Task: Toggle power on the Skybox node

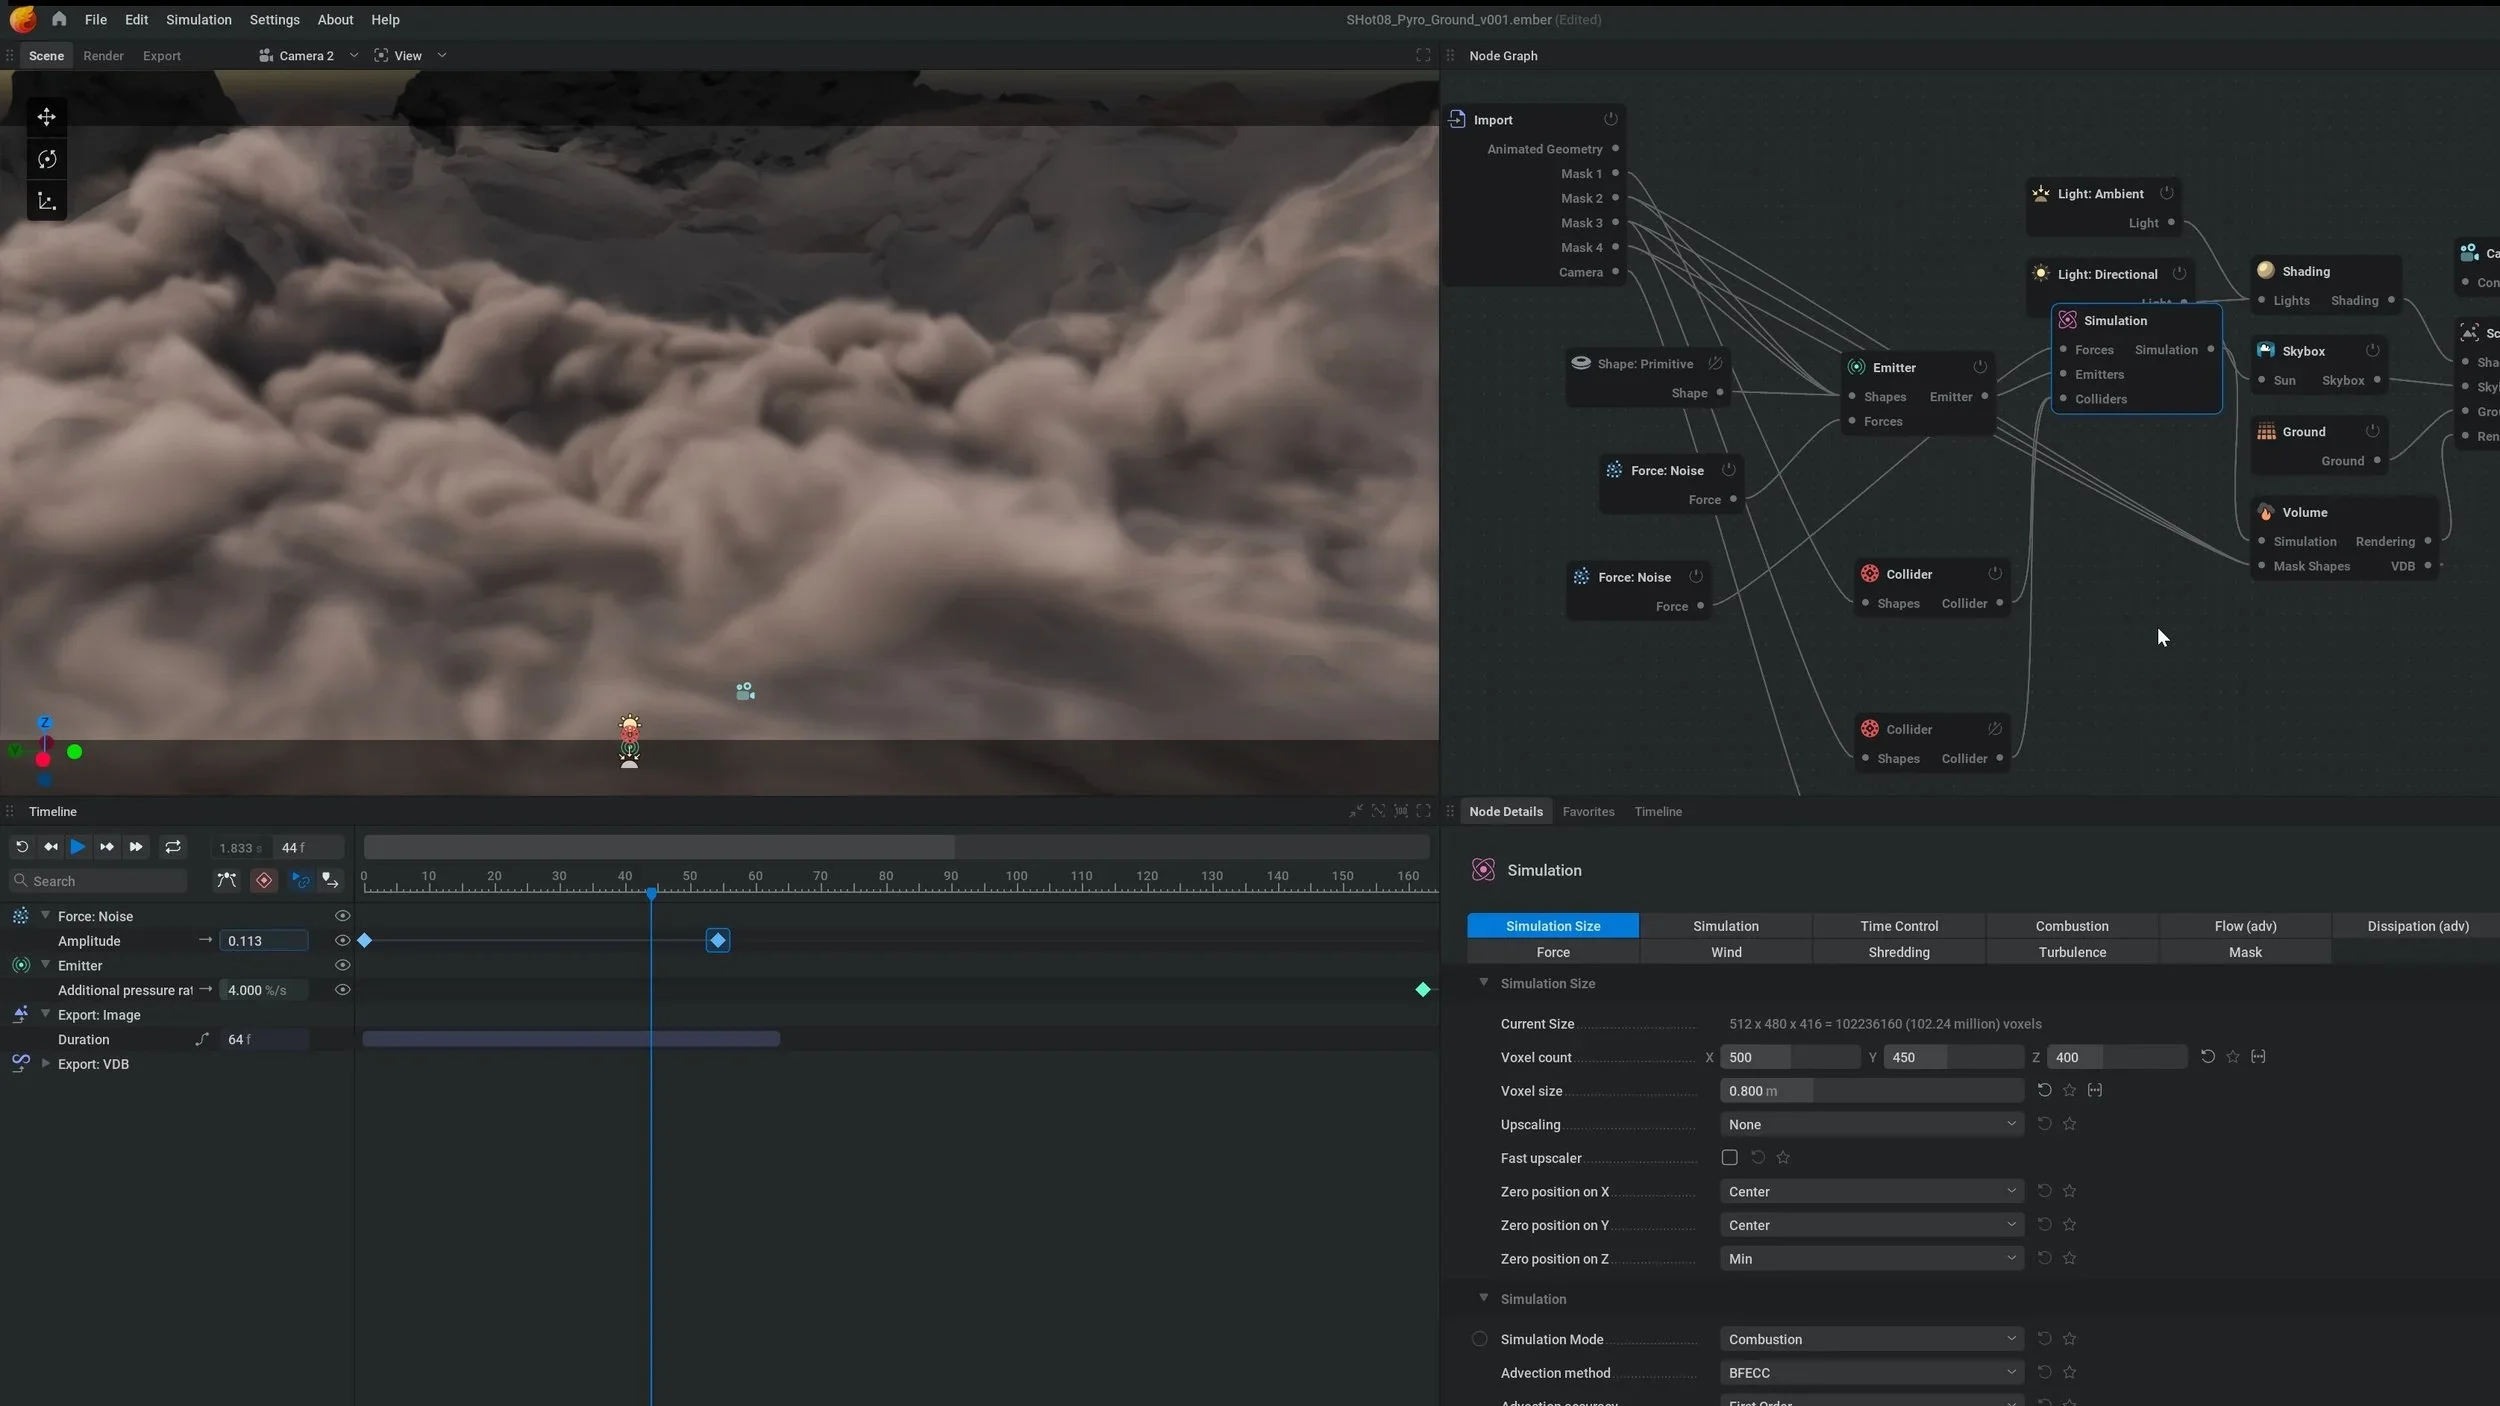Action: click(x=2372, y=350)
